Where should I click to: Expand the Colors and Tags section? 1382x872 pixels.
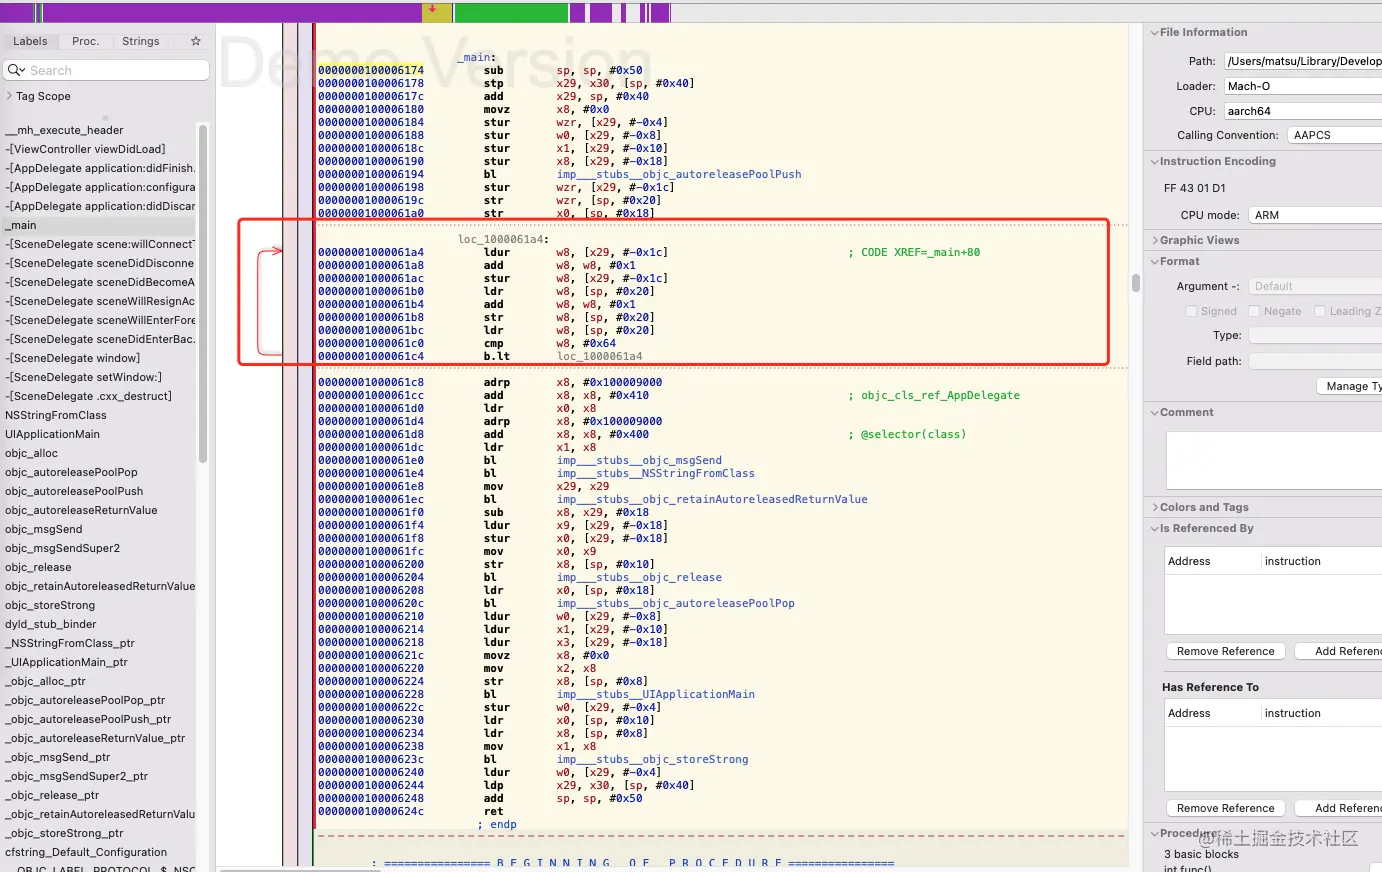coord(1153,507)
